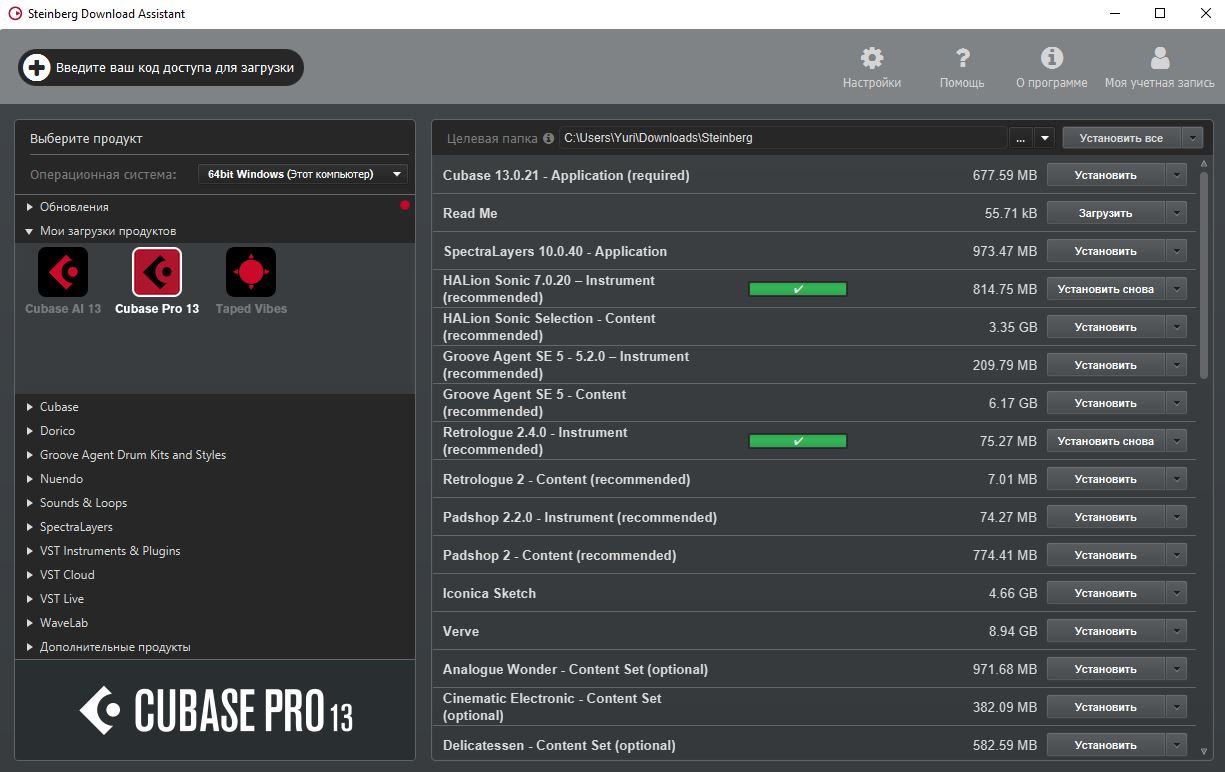Reinstall HALion Sonic 7.0.20 Instrument
The width and height of the screenshot is (1225, 772).
(1106, 289)
